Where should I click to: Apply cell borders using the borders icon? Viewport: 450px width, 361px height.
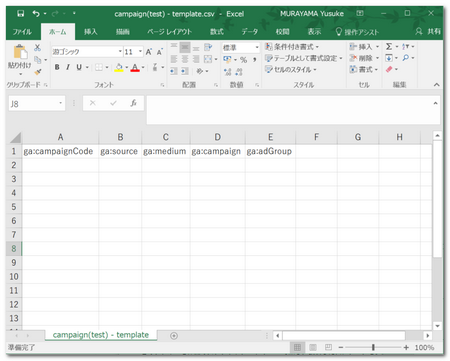pyautogui.click(x=99, y=67)
